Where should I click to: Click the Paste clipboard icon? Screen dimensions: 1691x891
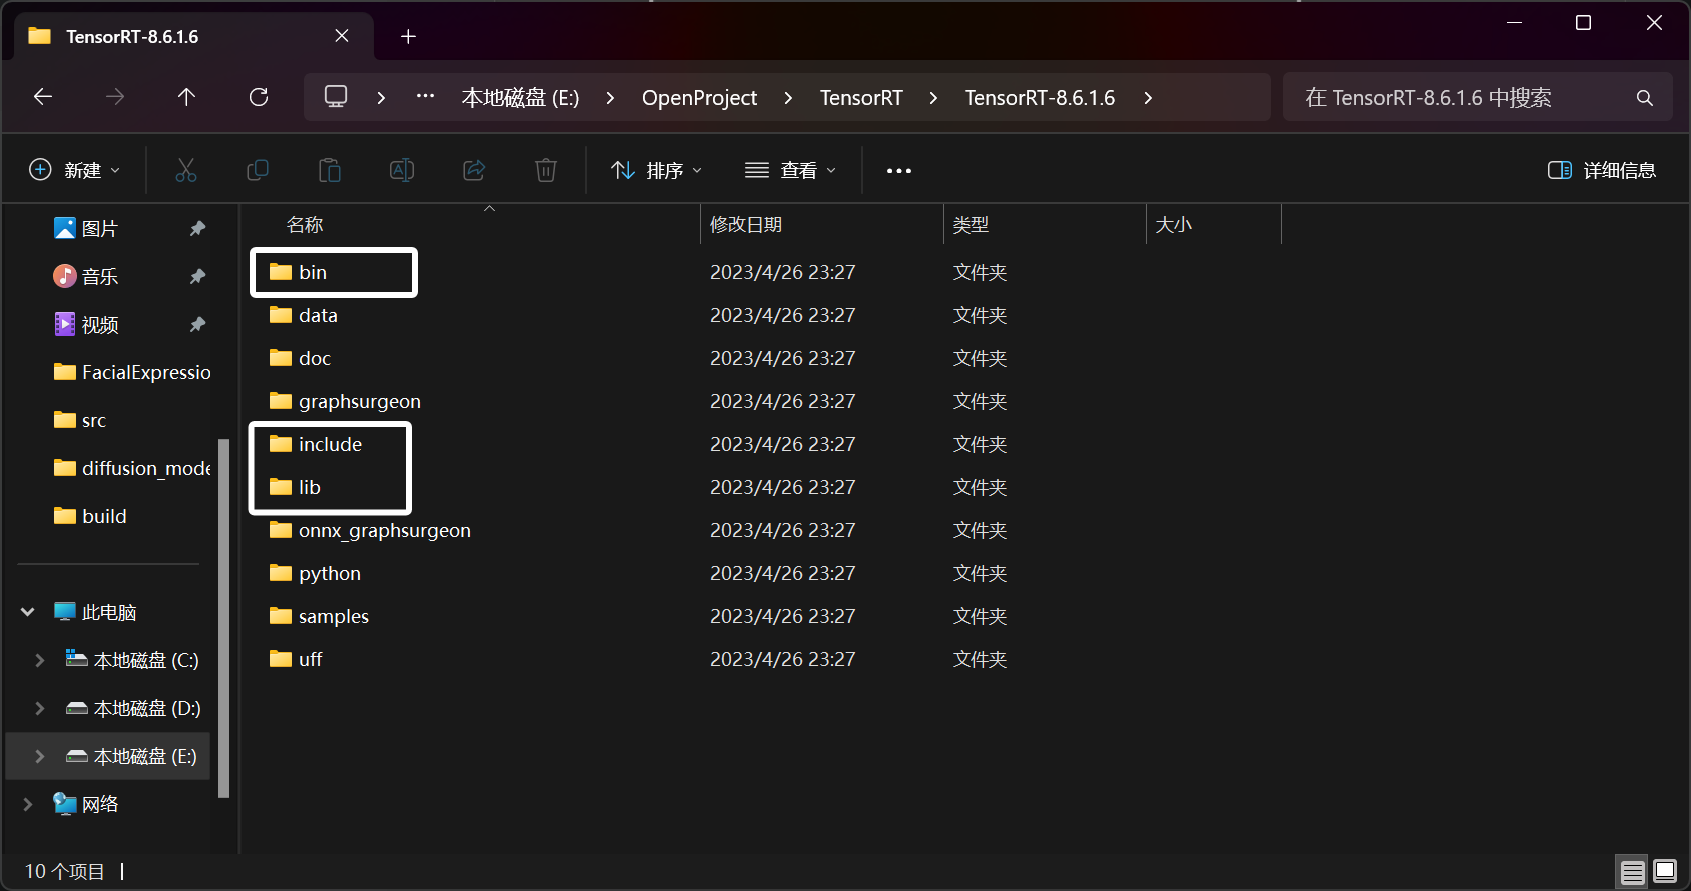coord(330,170)
